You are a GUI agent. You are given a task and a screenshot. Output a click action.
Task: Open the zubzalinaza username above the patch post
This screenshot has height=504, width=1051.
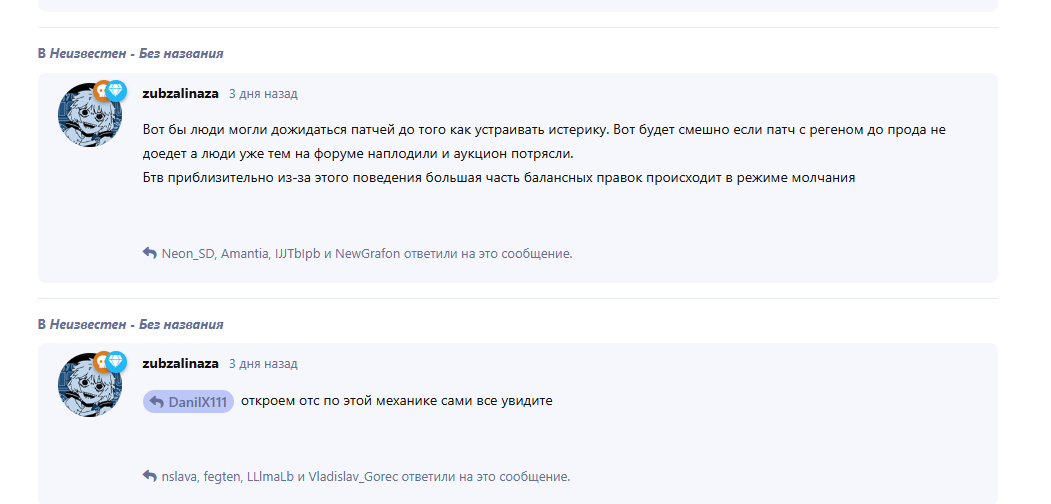coord(180,93)
